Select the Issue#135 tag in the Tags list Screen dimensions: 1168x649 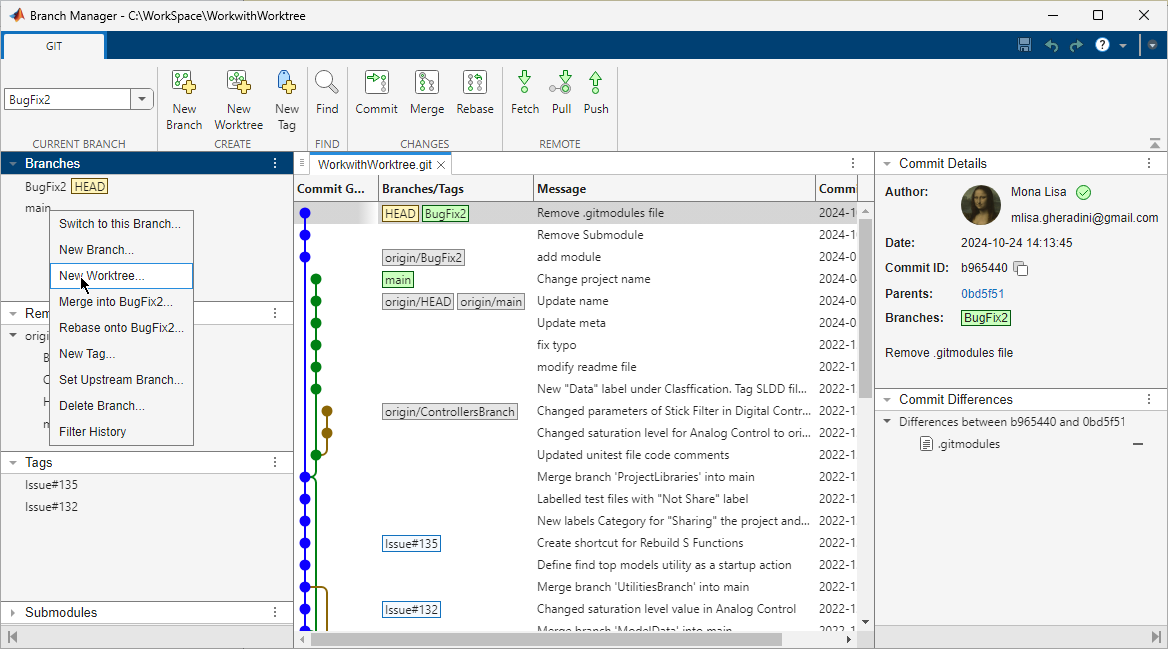51,485
